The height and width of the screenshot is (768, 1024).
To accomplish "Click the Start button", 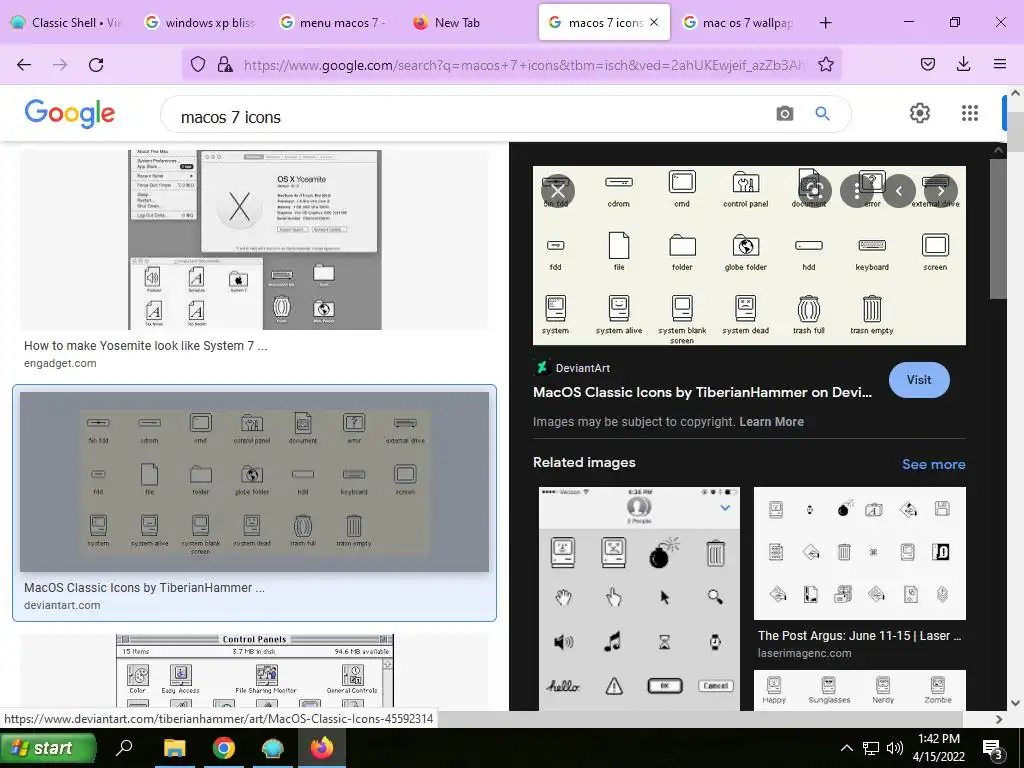I will [x=48, y=748].
